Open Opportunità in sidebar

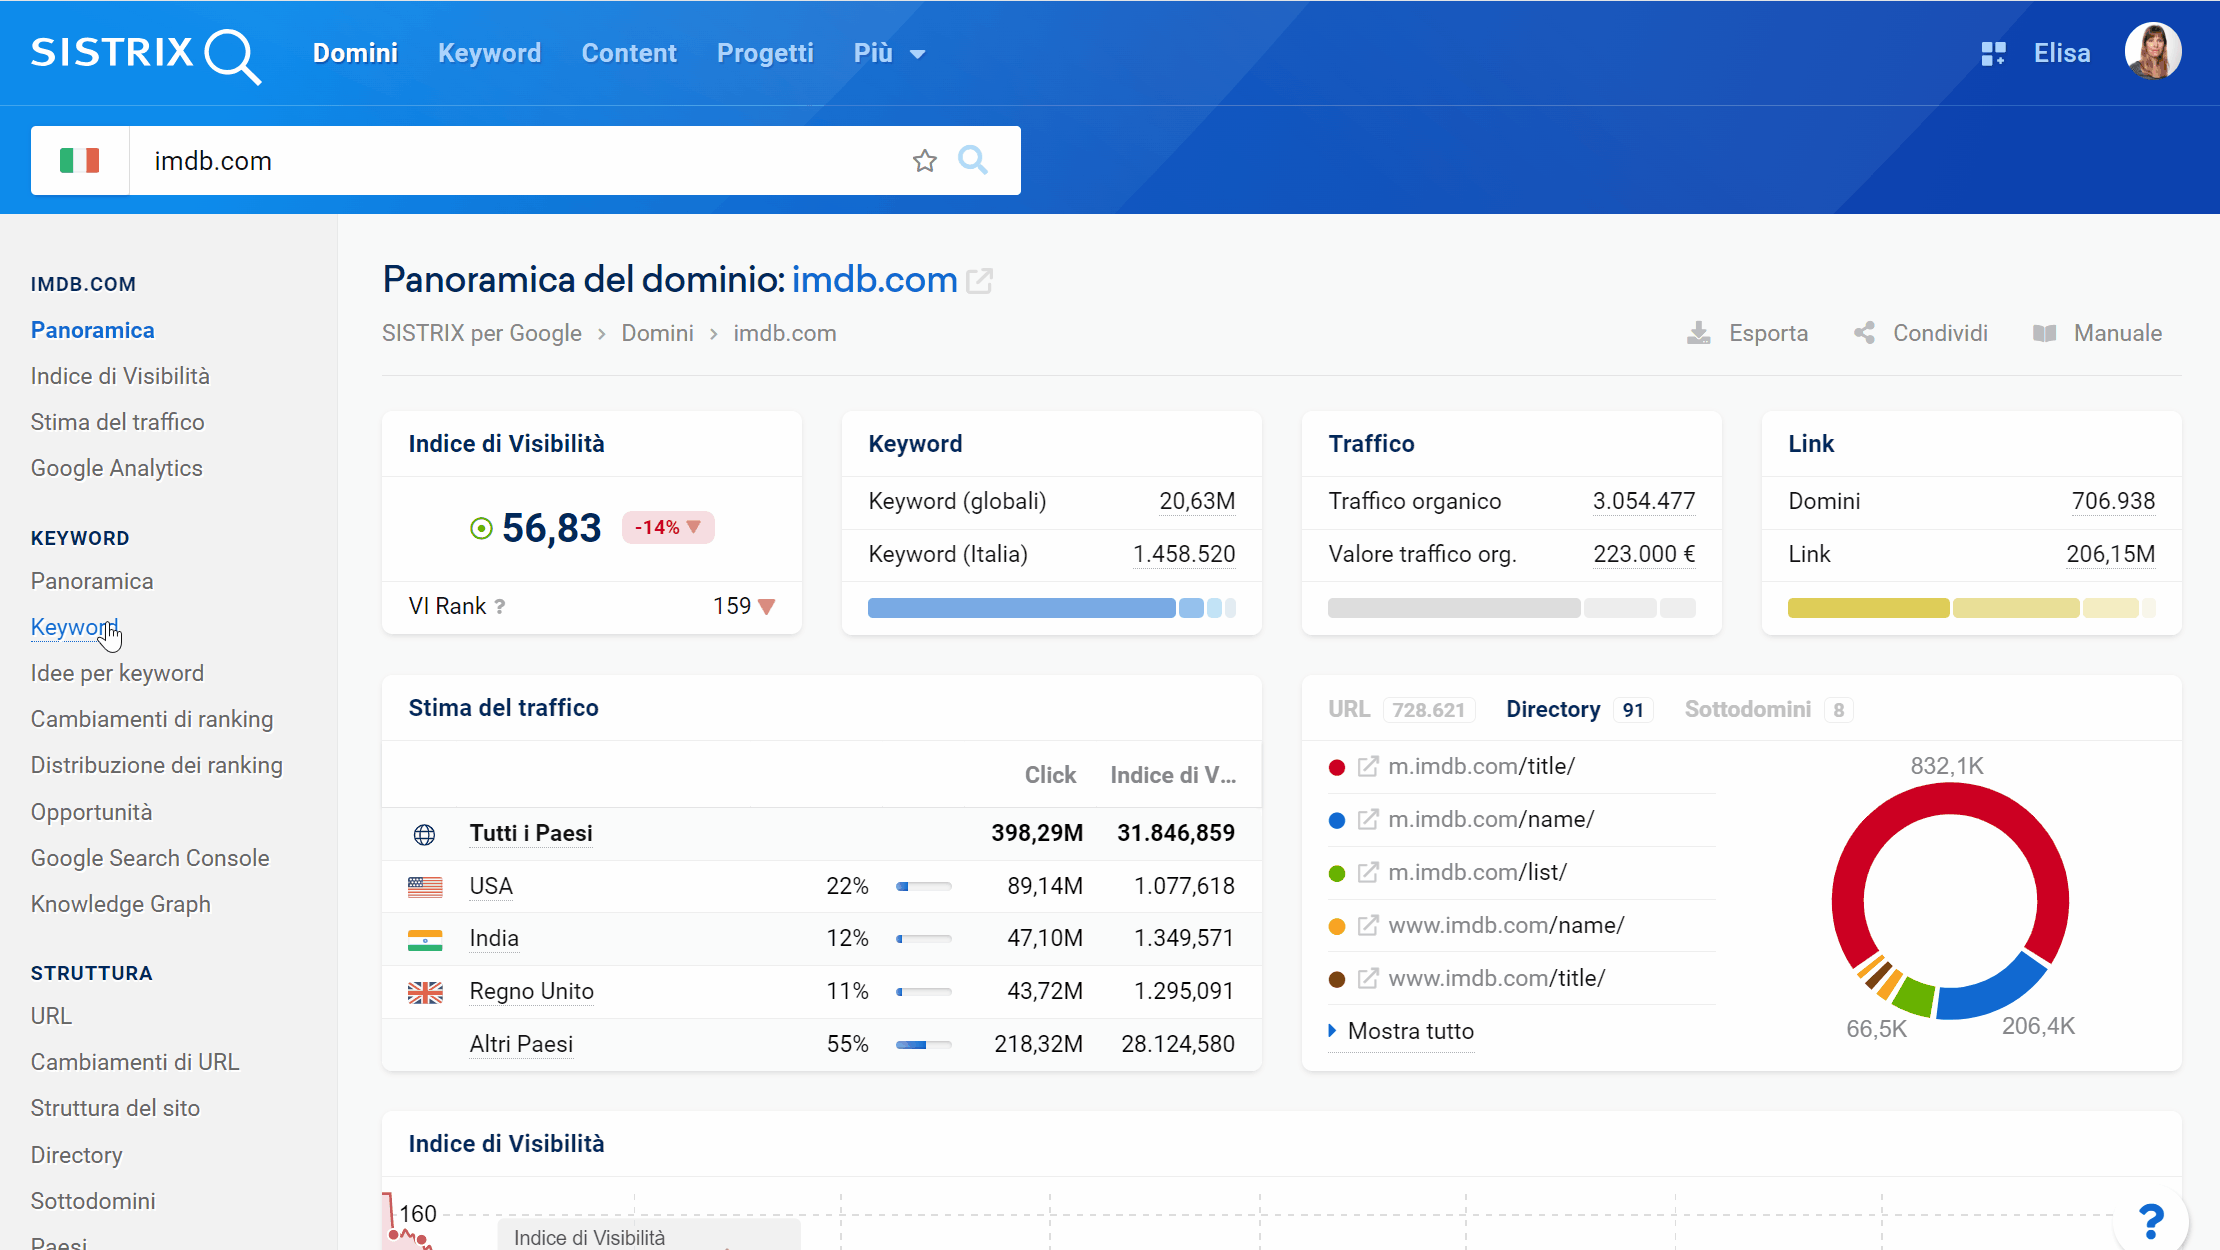click(91, 812)
